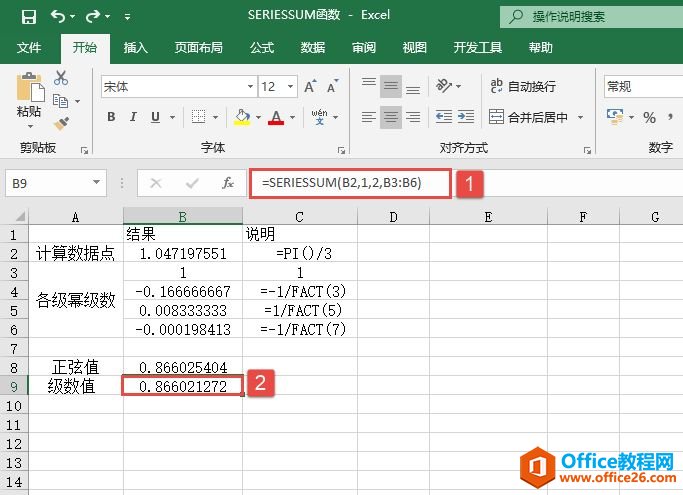Screen dimensions: 683x495
Task: Expand the Copy options arrow
Action: pyautogui.click(x=78, y=102)
